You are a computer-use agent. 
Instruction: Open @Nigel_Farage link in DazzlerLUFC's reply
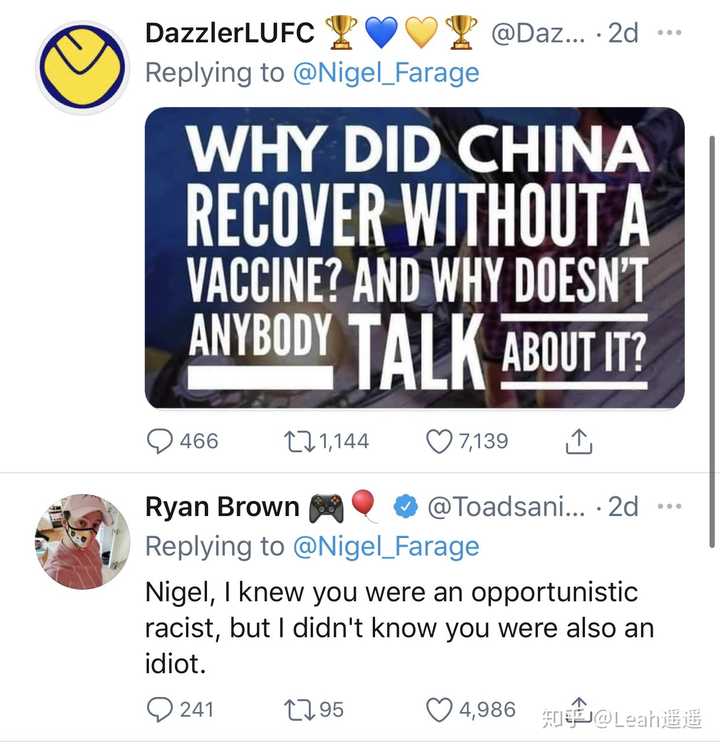[x=385, y=73]
